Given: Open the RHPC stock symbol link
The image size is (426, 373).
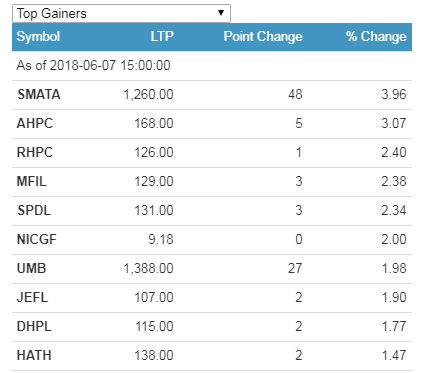Looking at the screenshot, I should (35, 152).
